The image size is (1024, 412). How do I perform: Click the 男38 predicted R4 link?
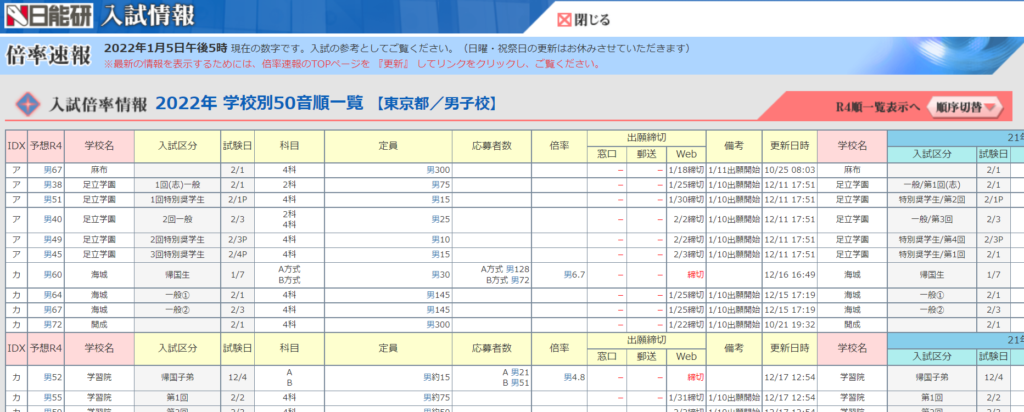click(53, 184)
